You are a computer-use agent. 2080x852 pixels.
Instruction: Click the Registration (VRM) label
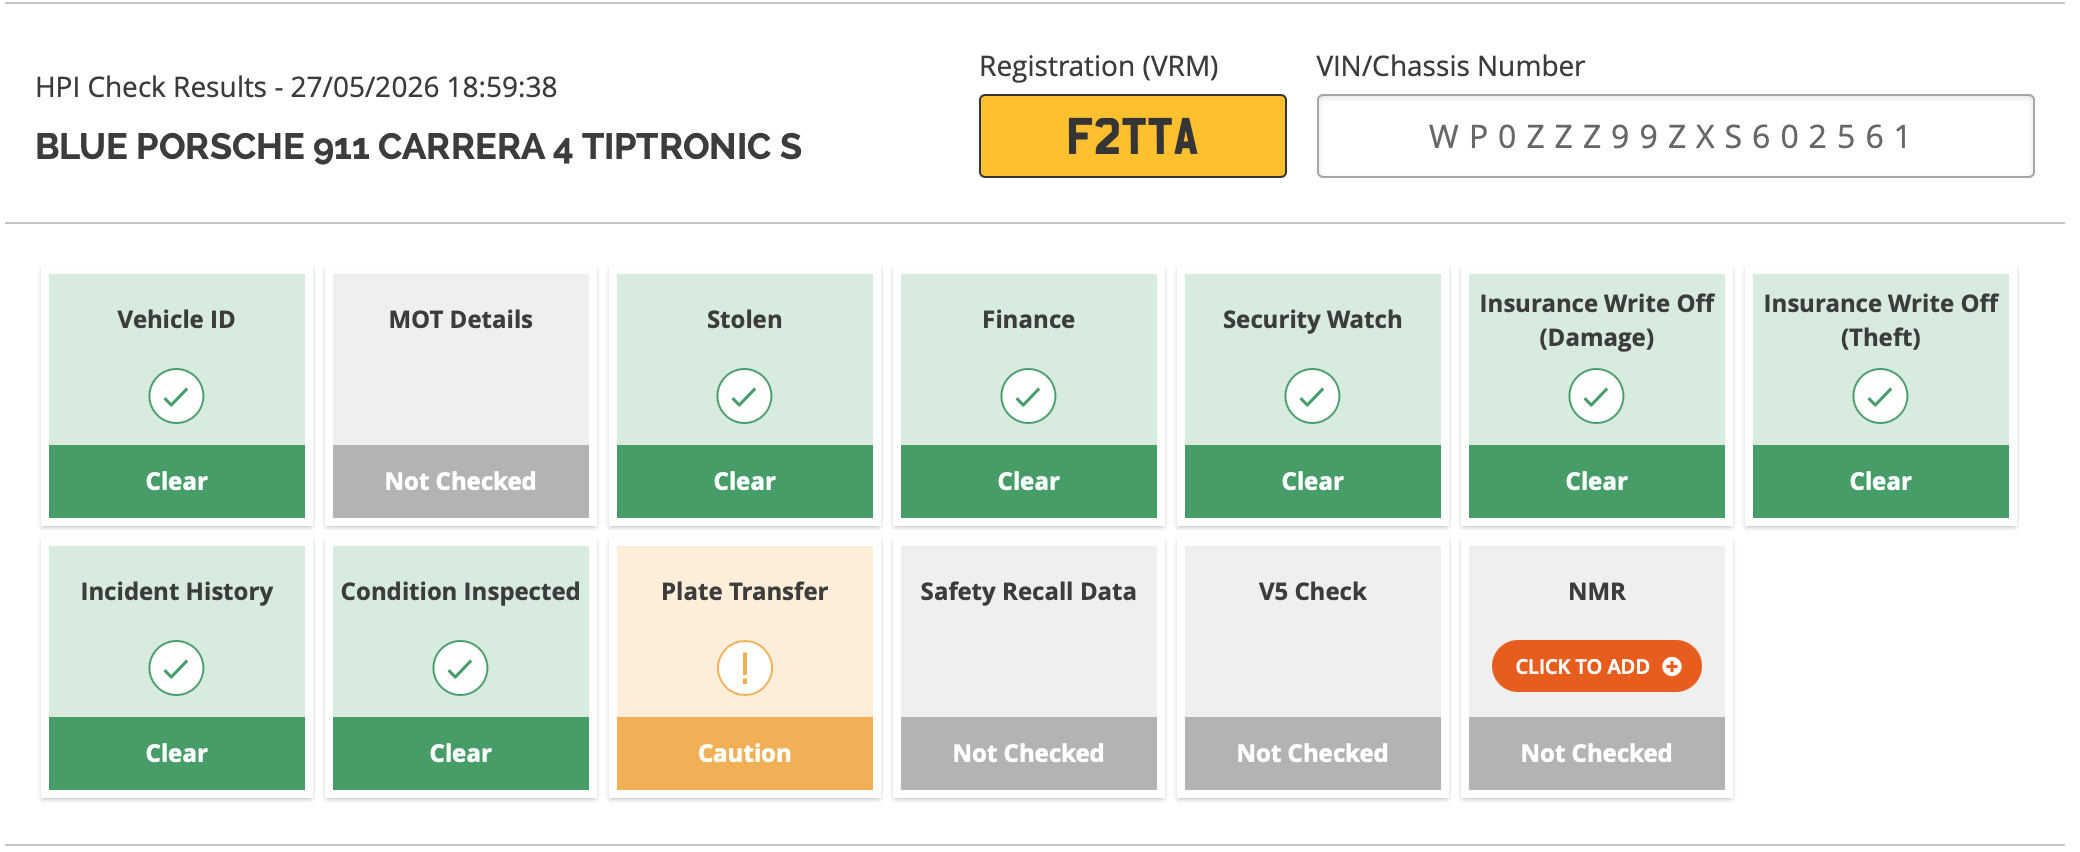pos(1099,66)
